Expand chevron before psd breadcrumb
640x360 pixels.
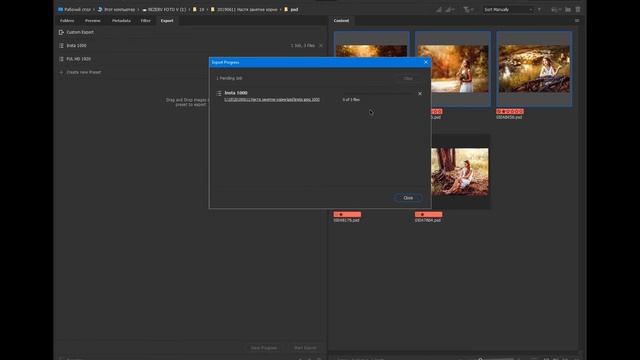(x=281, y=9)
